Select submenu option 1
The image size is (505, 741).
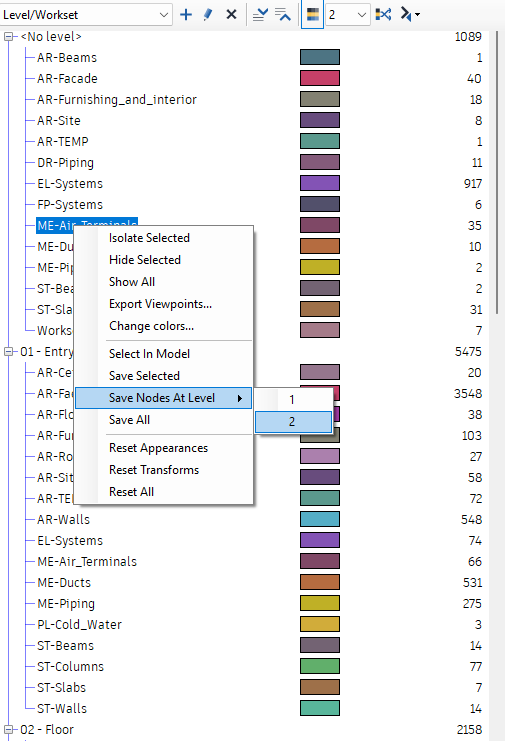point(293,400)
